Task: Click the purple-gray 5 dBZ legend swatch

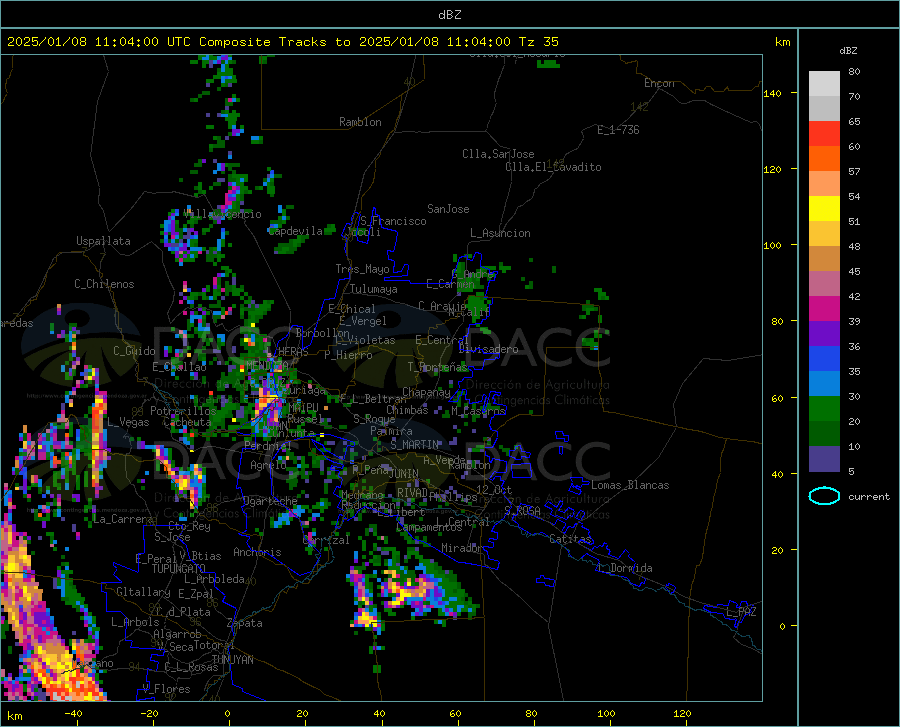Action: click(824, 459)
